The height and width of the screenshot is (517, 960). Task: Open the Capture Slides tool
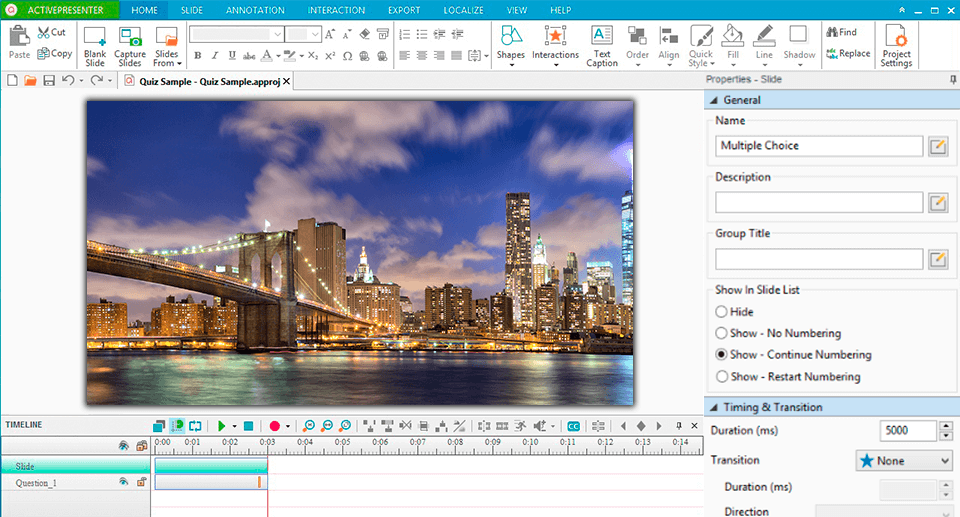(x=130, y=45)
